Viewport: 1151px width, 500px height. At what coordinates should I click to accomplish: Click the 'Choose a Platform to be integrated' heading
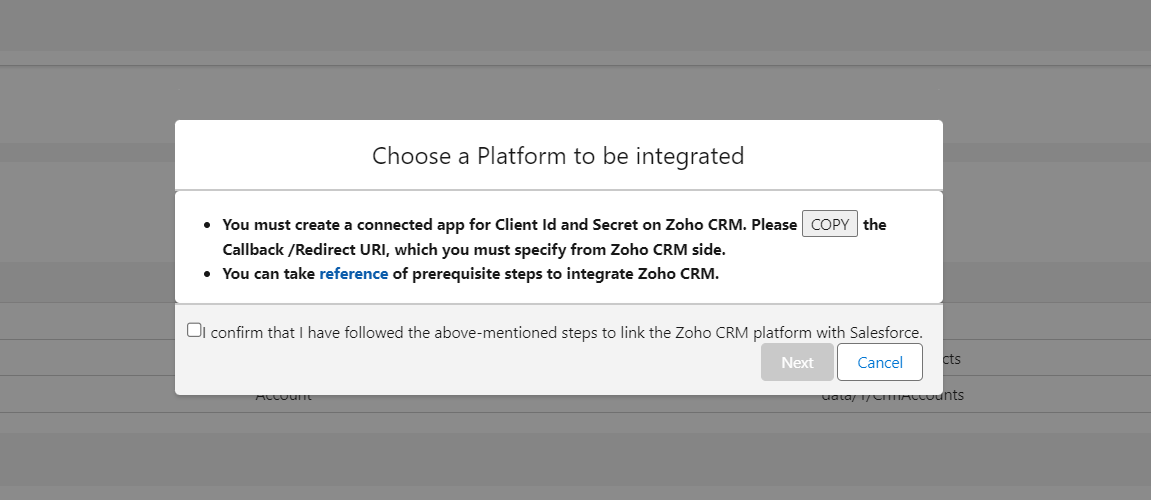coord(558,156)
